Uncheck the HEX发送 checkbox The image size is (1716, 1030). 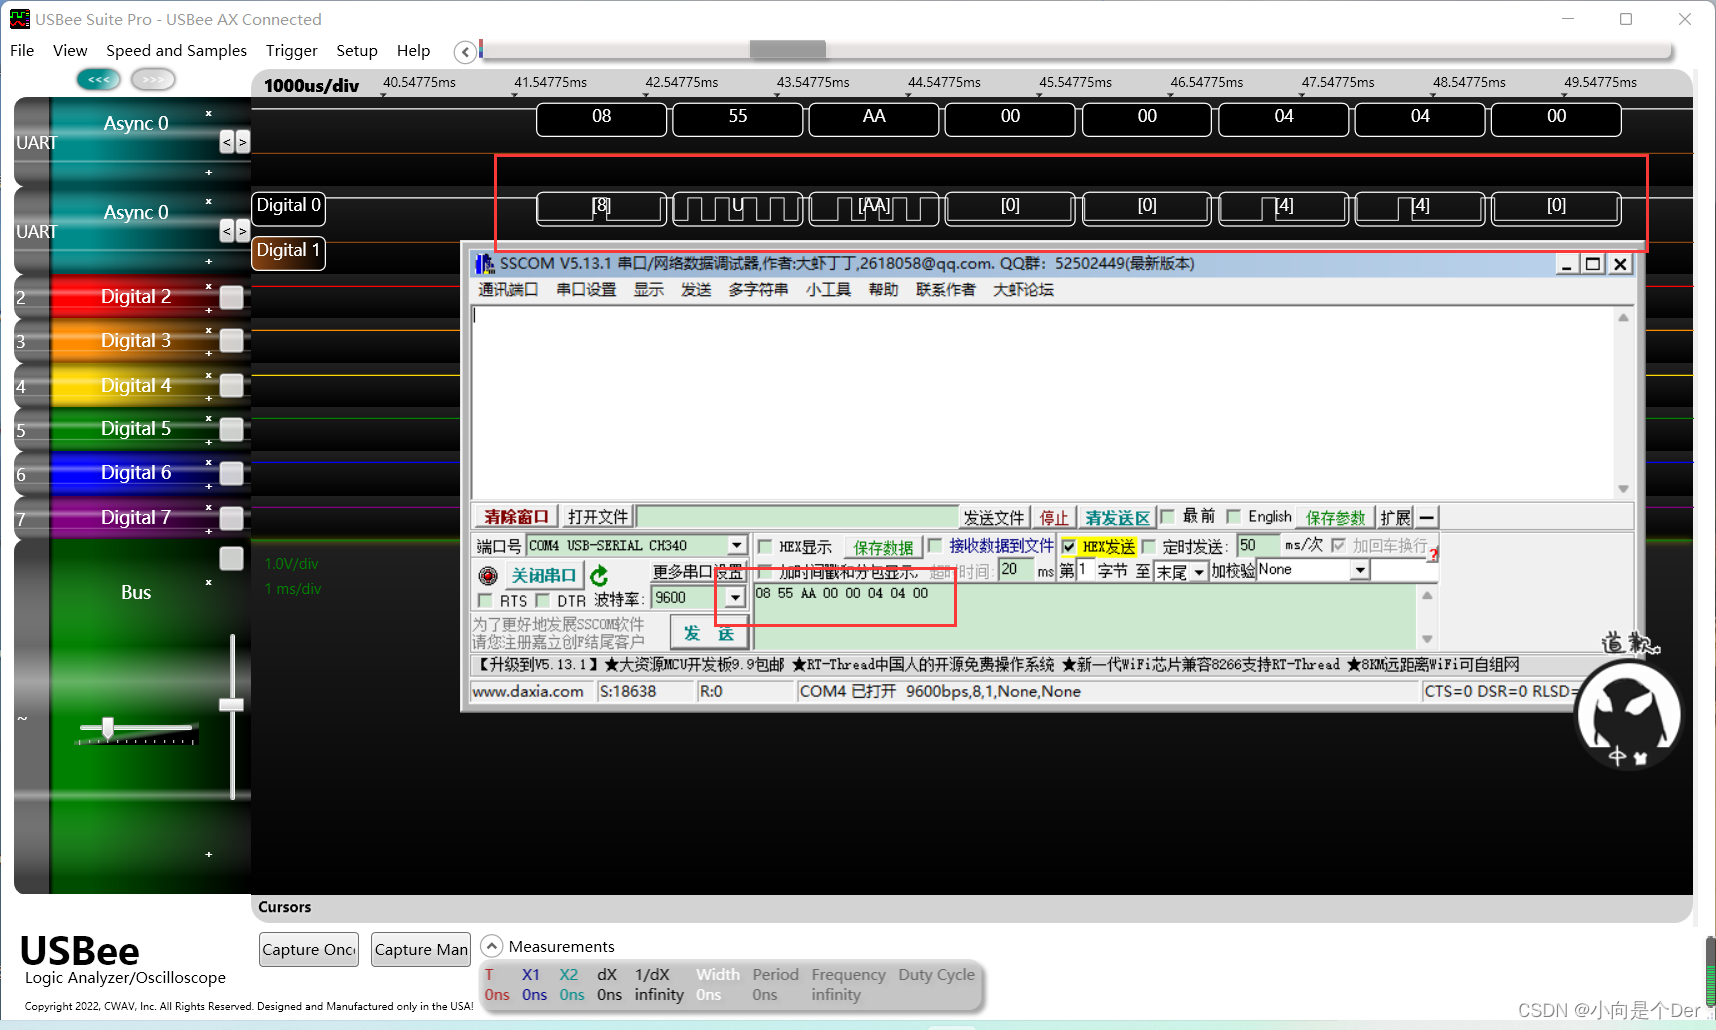pyautogui.click(x=1069, y=547)
